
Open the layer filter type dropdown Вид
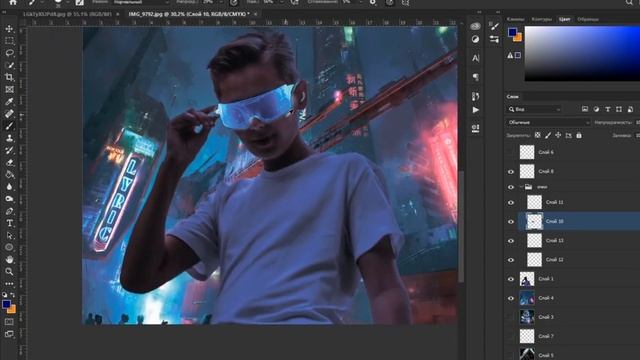click(534, 109)
